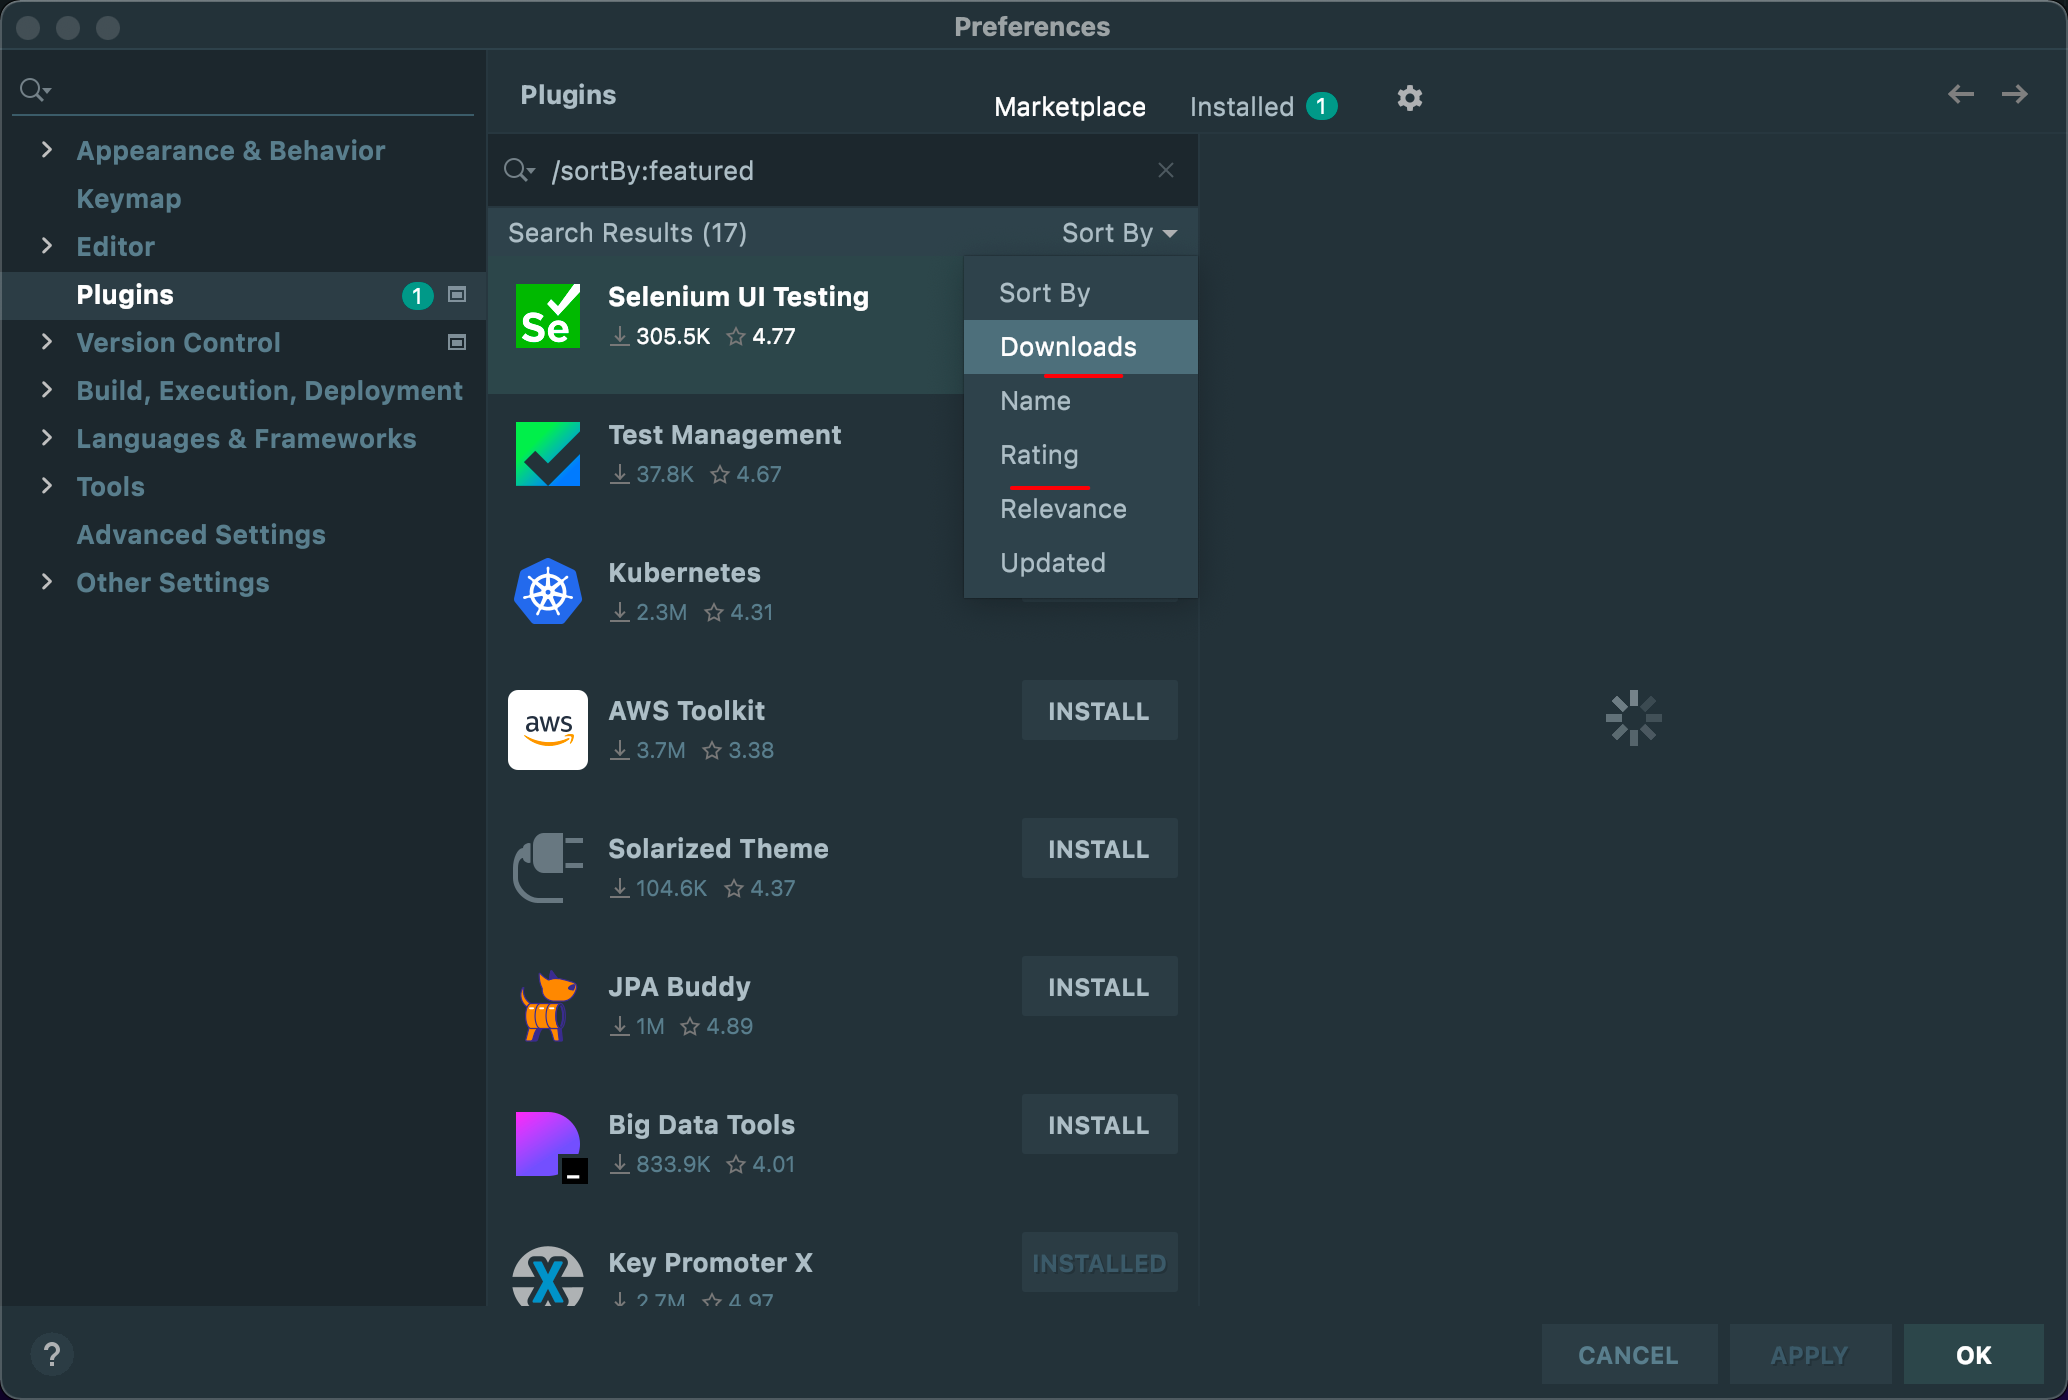Image resolution: width=2068 pixels, height=1400 pixels.
Task: Install the Solarized Theme plugin
Action: tap(1098, 849)
